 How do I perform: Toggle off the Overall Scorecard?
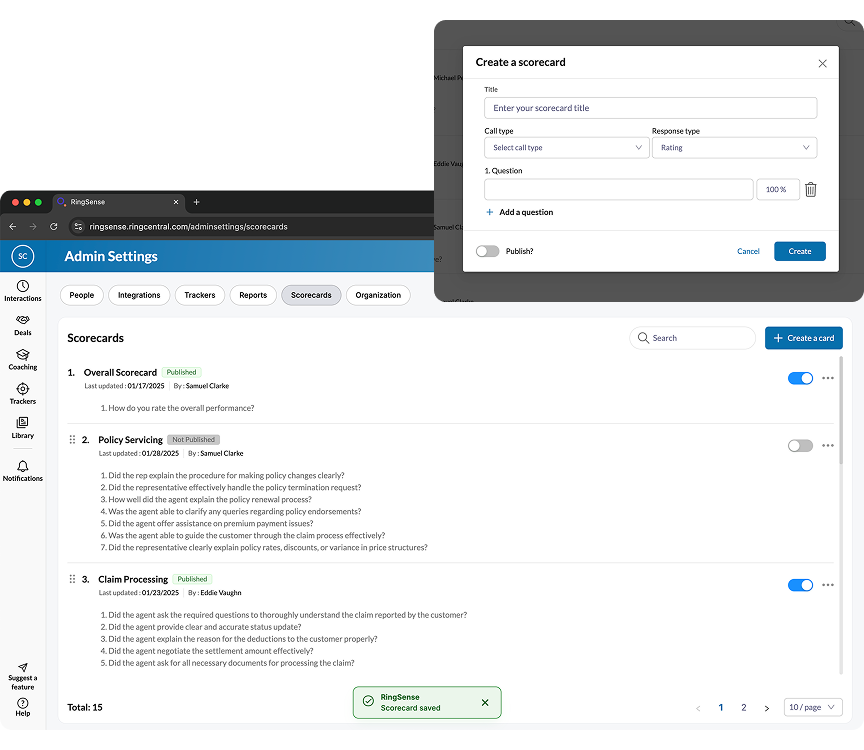[799, 378]
